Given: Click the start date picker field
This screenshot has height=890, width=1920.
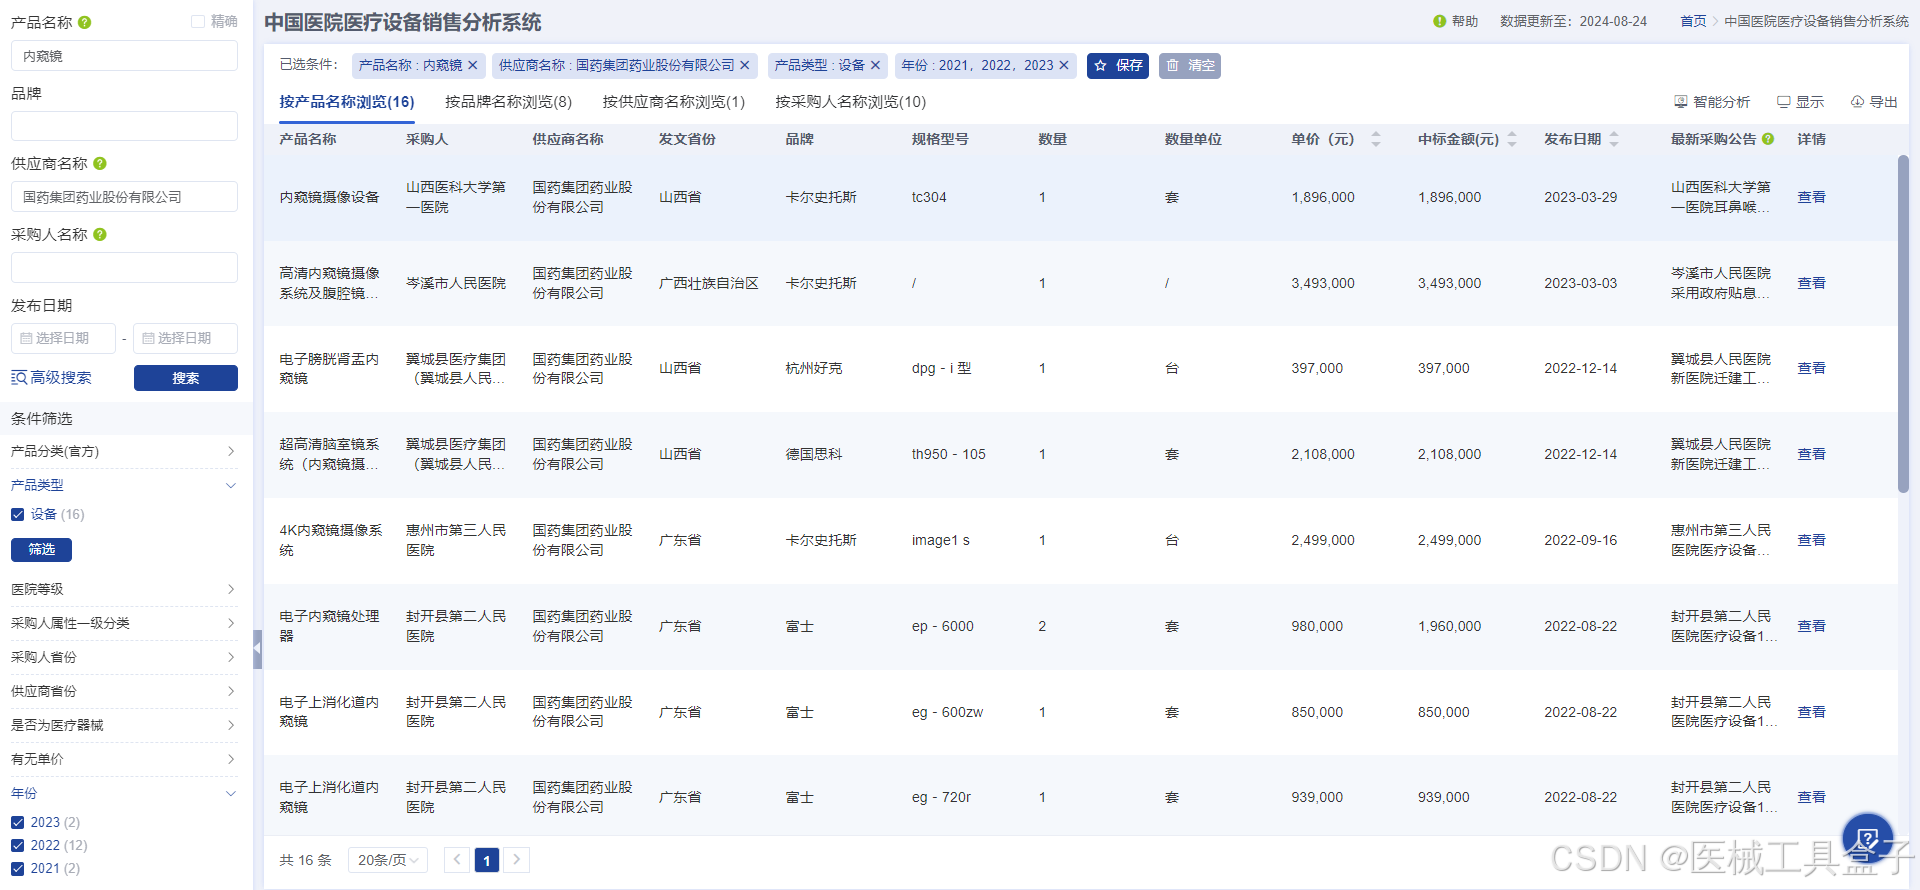Looking at the screenshot, I should 63,338.
